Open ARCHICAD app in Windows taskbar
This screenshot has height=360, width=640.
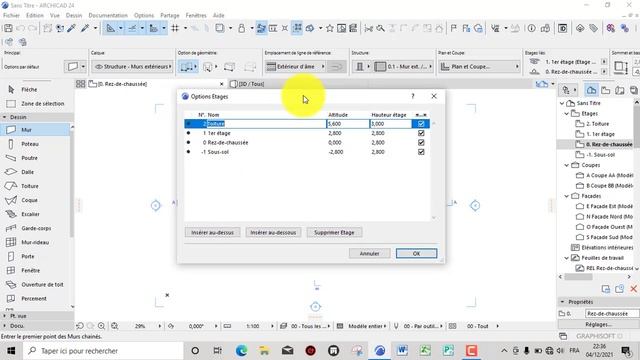tap(380, 351)
